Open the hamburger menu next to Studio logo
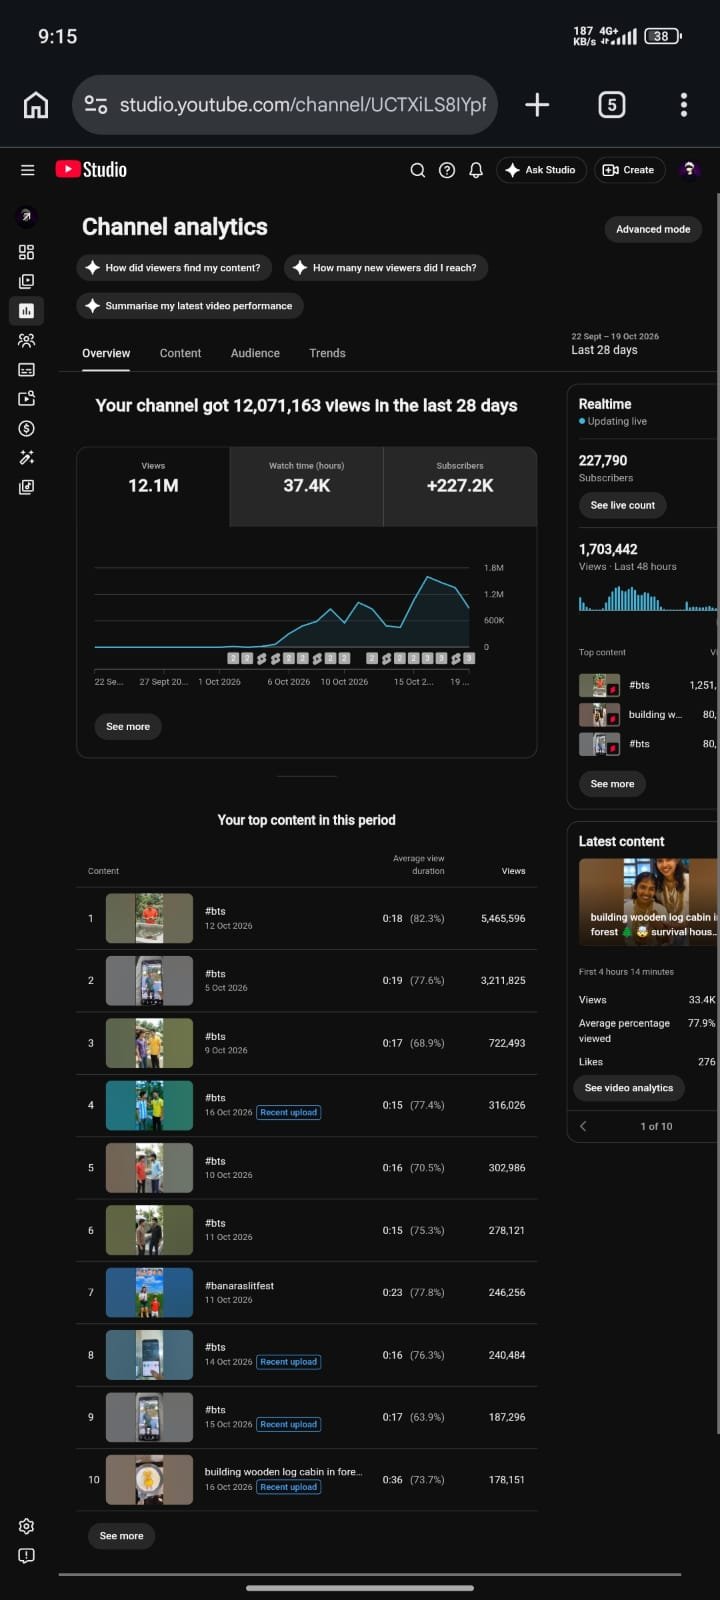 (27, 170)
